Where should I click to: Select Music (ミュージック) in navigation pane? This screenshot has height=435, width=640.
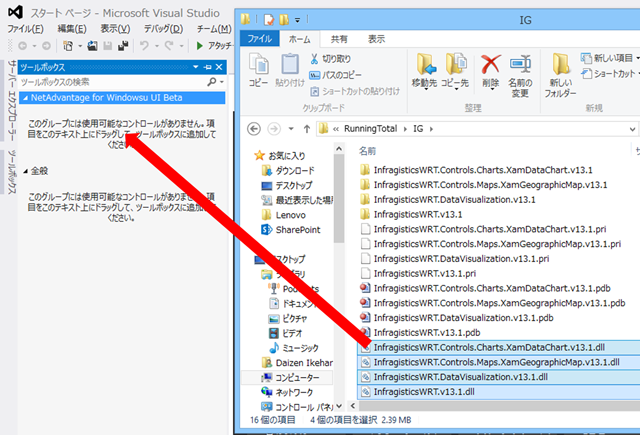[293, 348]
